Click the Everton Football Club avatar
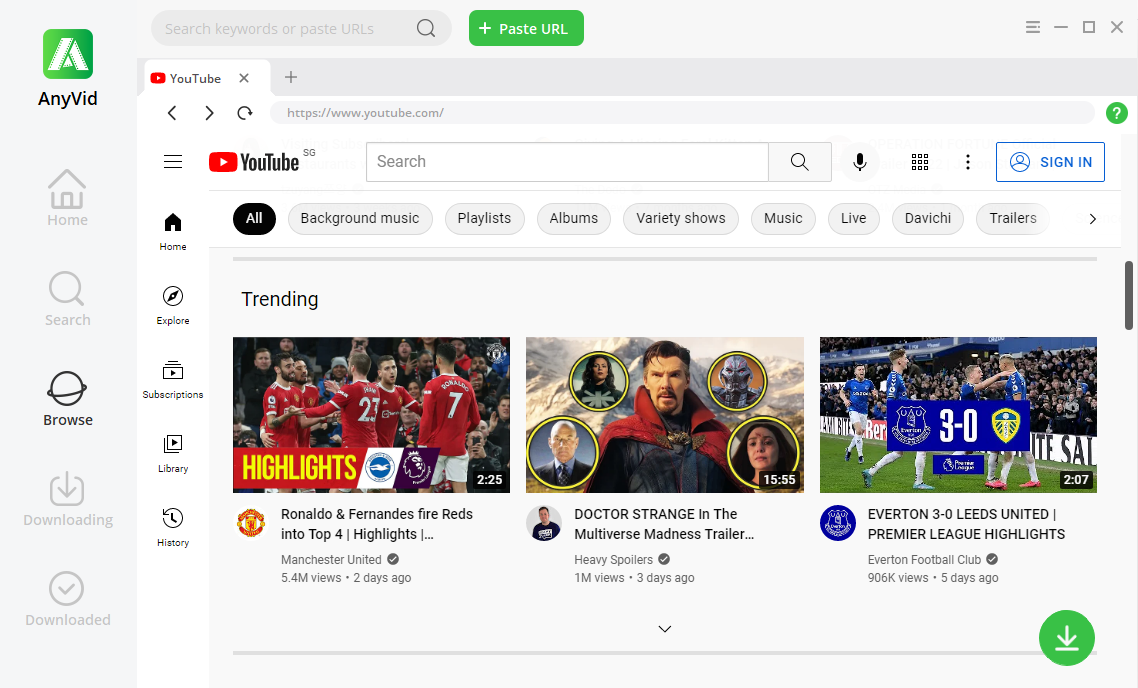The image size is (1138, 688). tap(838, 523)
